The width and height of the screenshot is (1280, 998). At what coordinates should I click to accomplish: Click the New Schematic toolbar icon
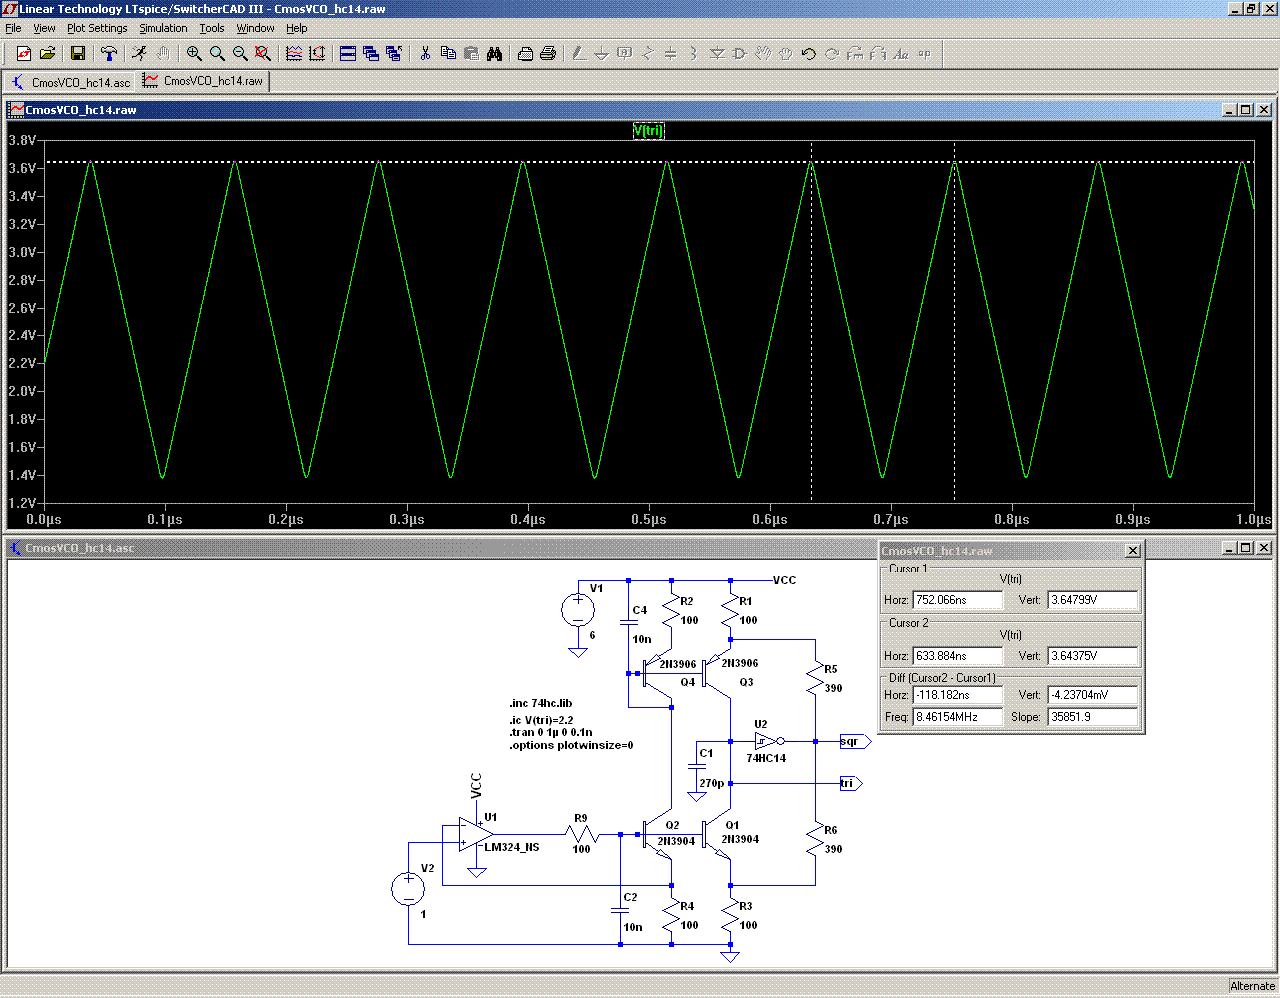coord(24,54)
